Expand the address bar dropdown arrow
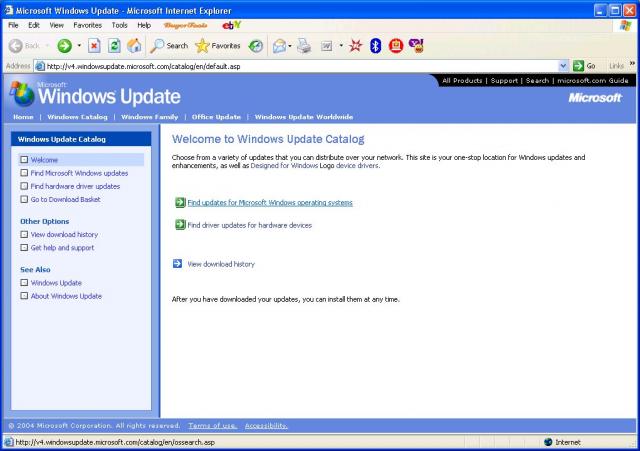Image resolution: width=640 pixels, height=451 pixels. click(x=563, y=66)
